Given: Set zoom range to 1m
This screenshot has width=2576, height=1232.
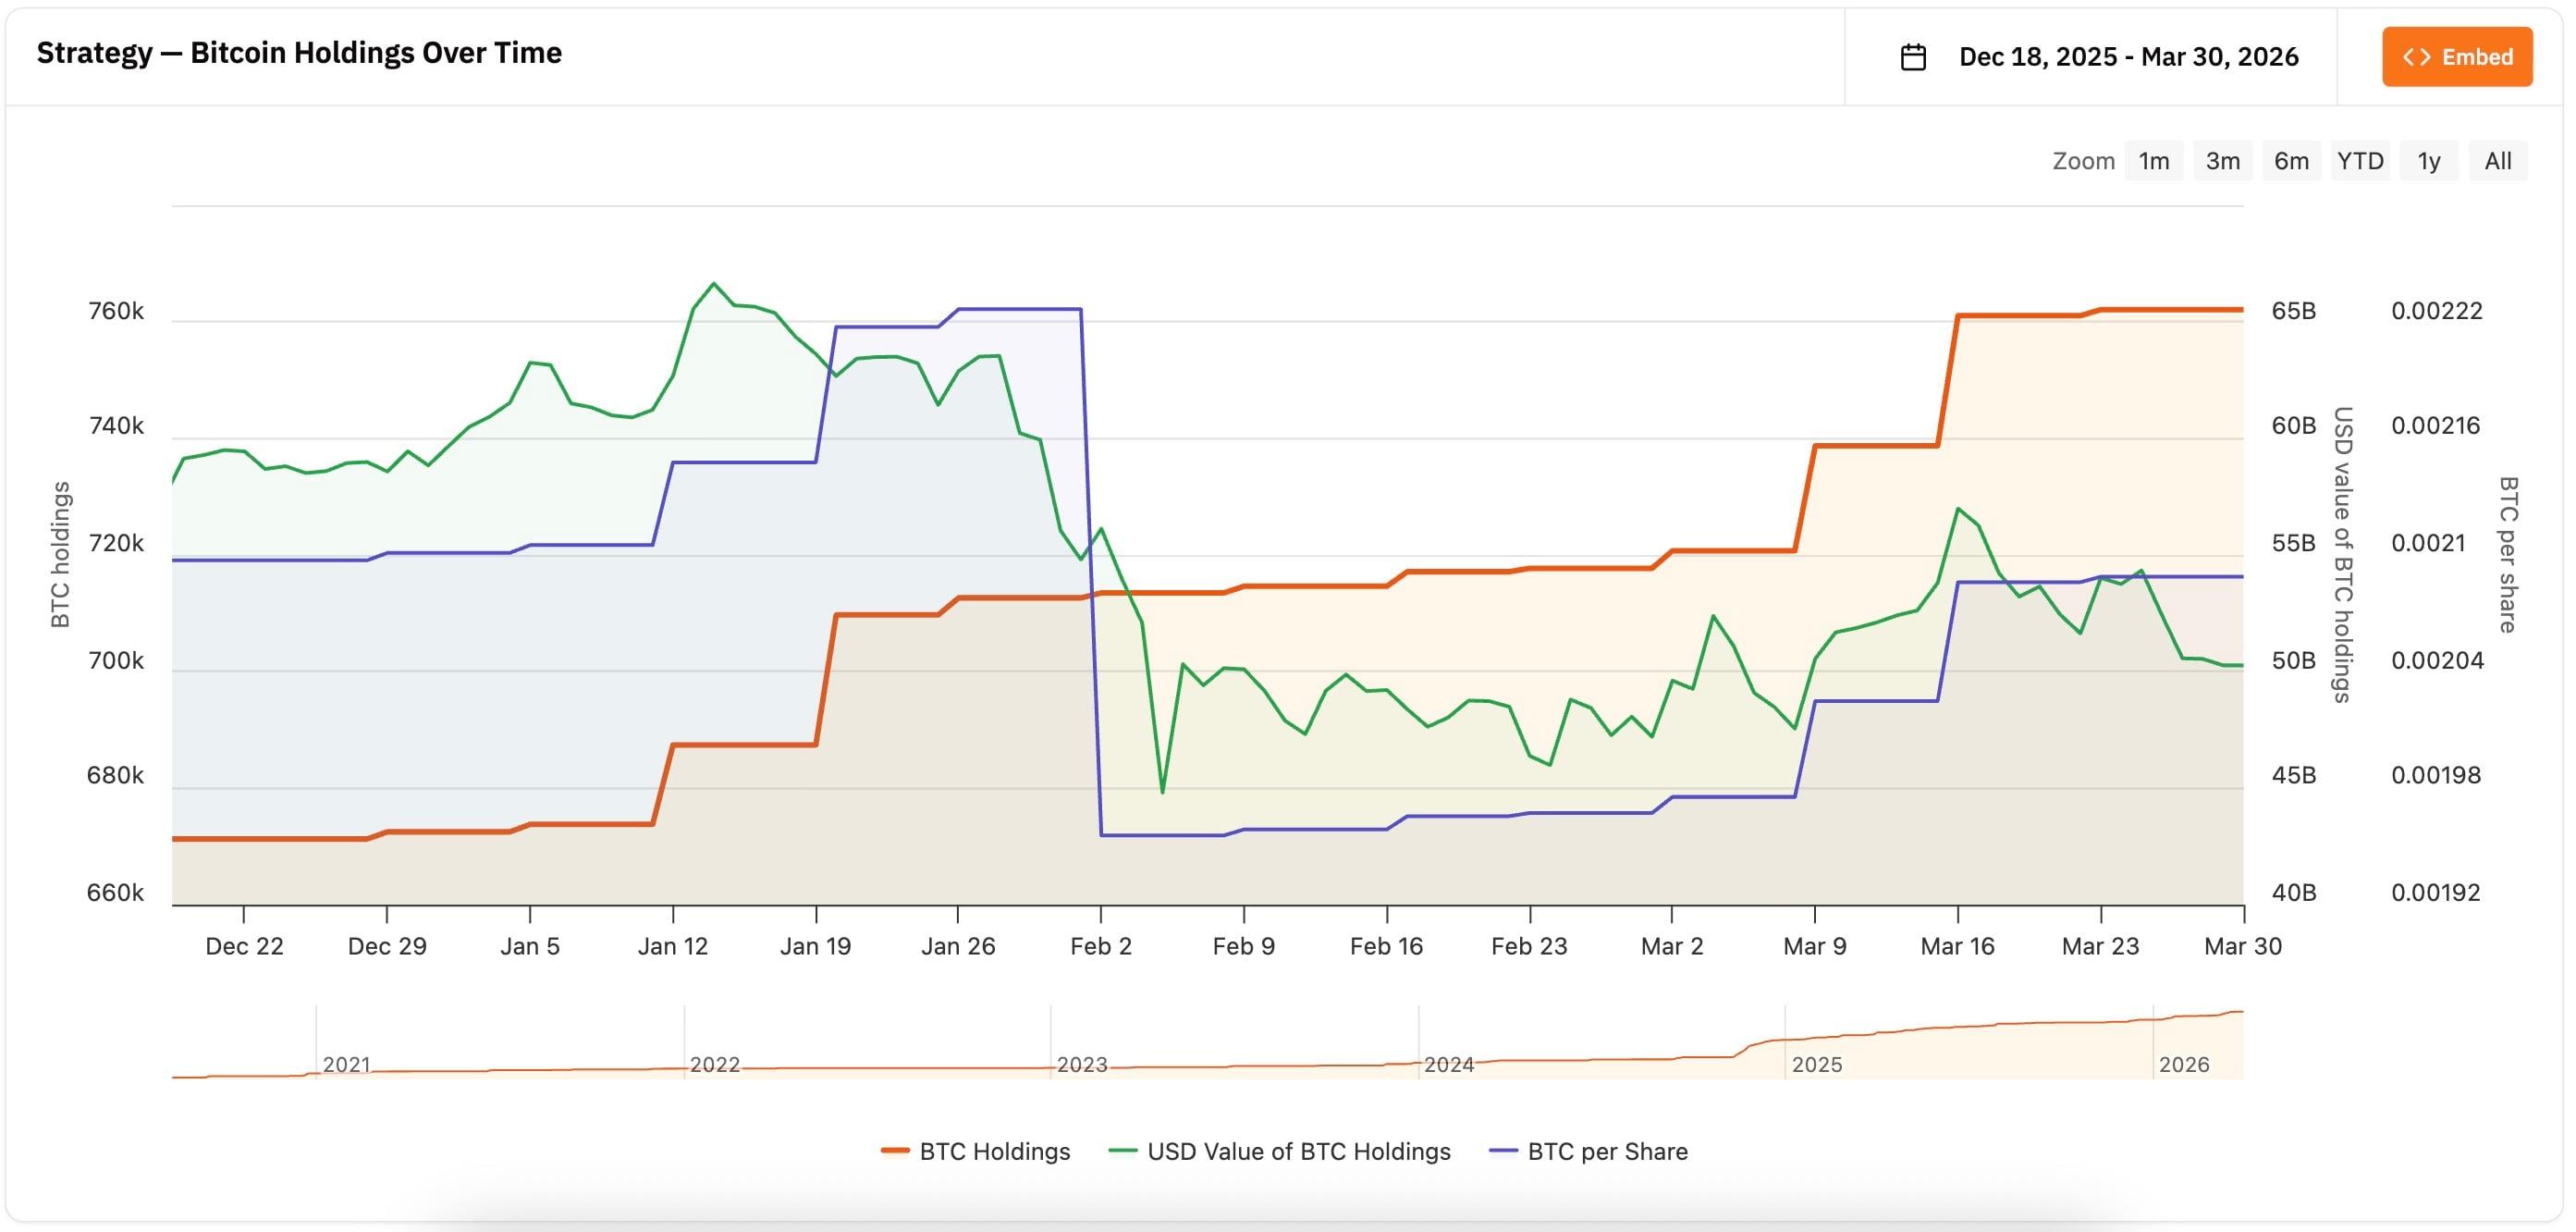Looking at the screenshot, I should pyautogui.click(x=2153, y=161).
